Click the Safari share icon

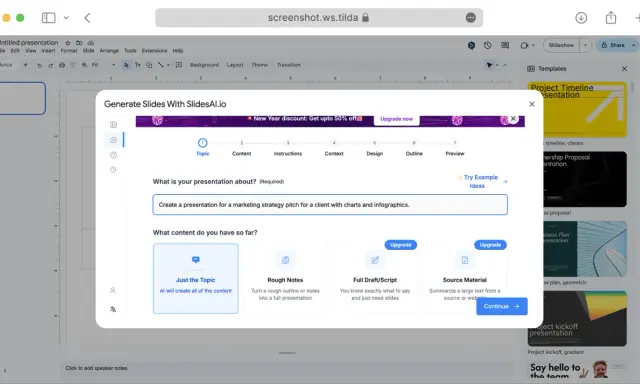click(611, 18)
